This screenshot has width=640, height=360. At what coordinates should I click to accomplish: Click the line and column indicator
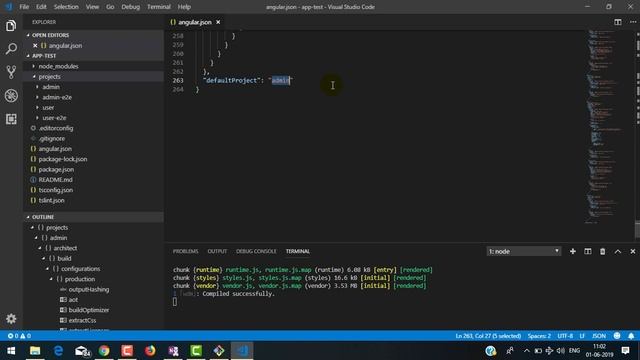tap(488, 336)
